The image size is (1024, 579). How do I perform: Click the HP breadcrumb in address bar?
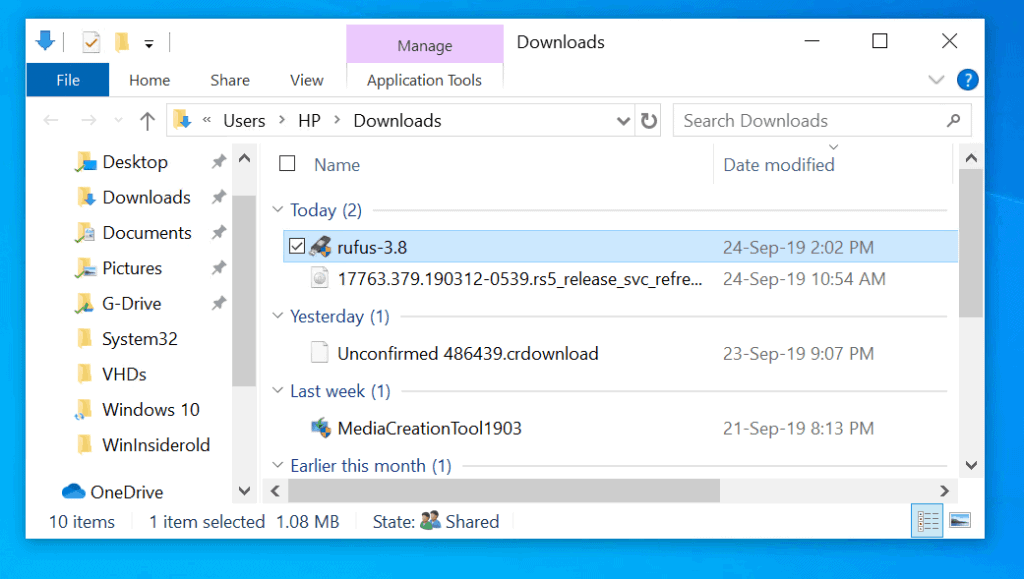310,121
